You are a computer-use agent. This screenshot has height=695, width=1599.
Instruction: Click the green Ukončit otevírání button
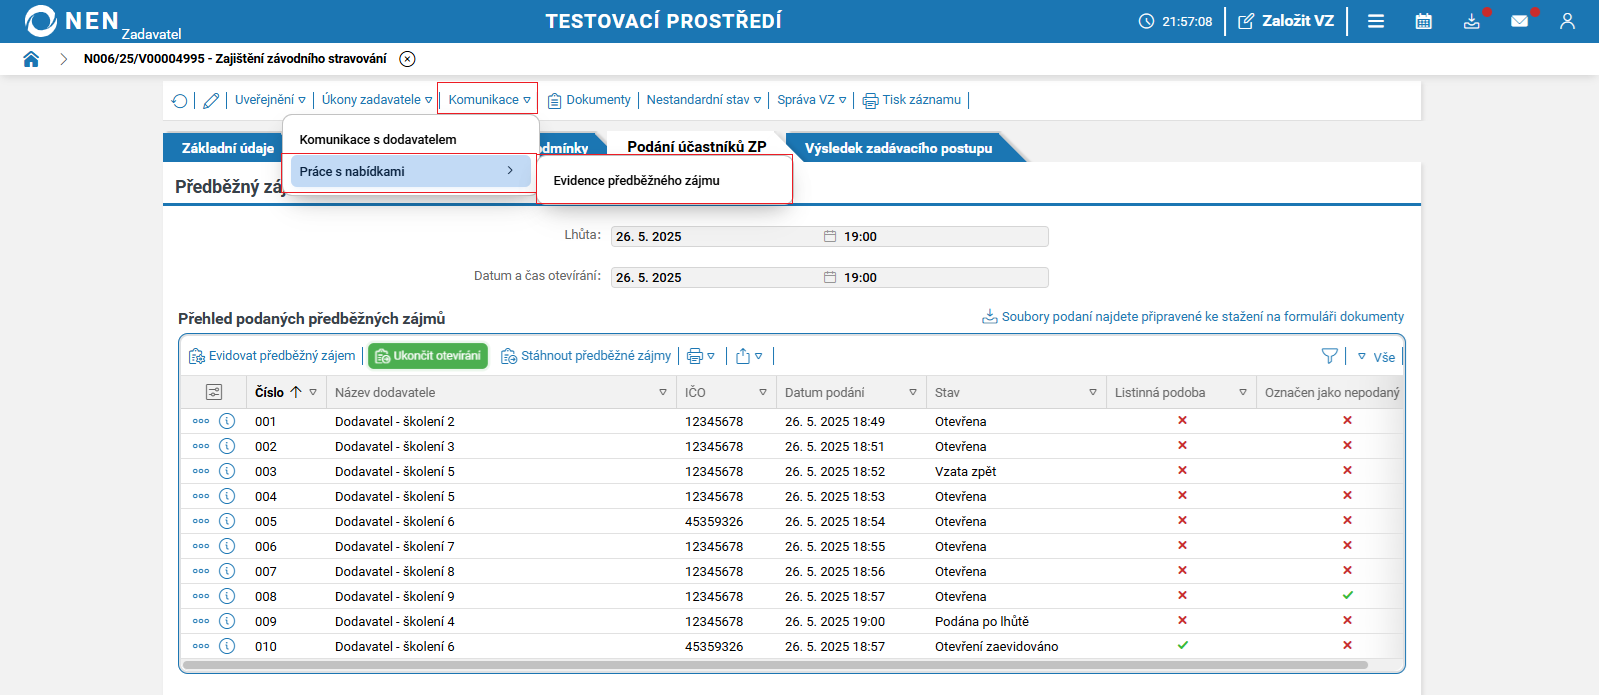pyautogui.click(x=428, y=356)
